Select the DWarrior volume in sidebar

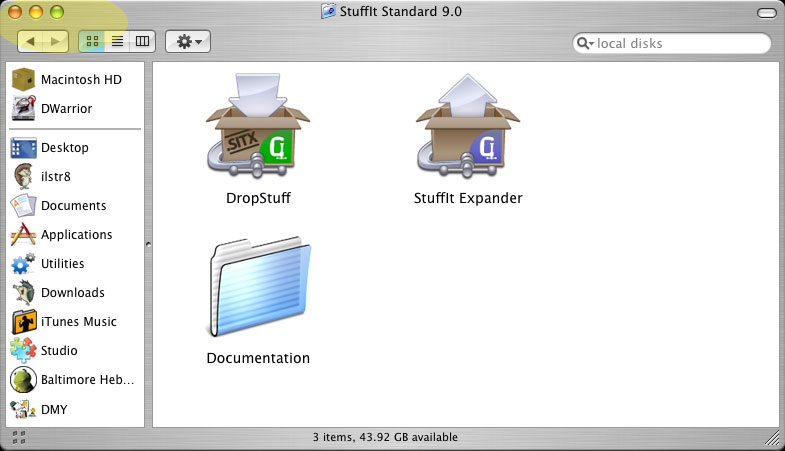click(x=65, y=108)
